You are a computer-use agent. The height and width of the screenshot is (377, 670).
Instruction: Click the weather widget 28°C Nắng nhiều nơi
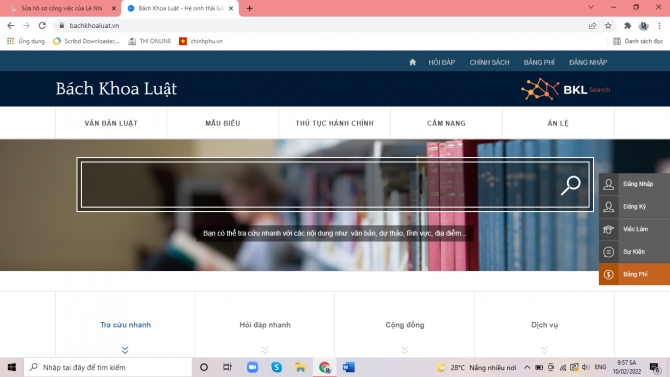(476, 367)
